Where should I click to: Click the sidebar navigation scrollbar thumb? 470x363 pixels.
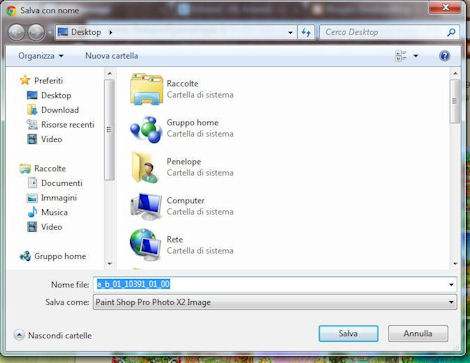coord(109,130)
